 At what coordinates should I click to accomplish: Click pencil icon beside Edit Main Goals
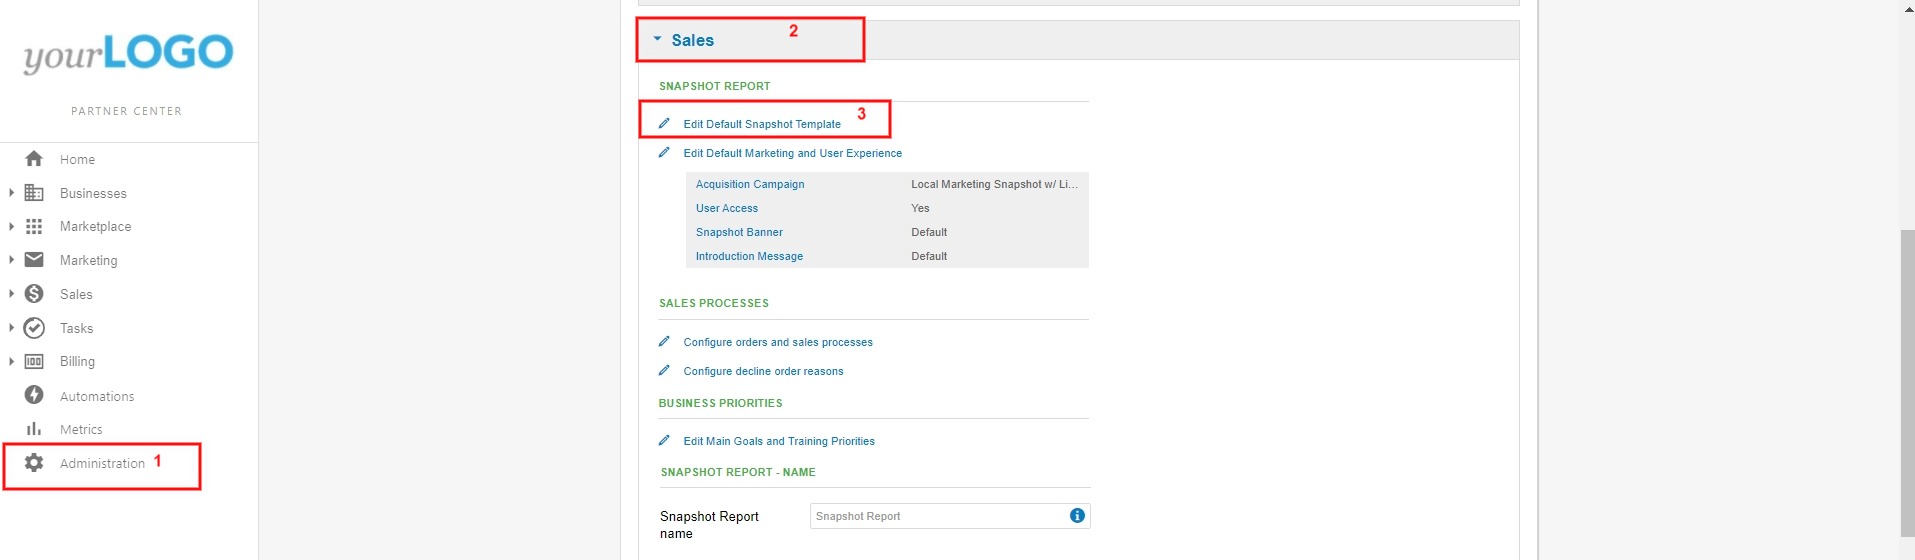coord(664,440)
